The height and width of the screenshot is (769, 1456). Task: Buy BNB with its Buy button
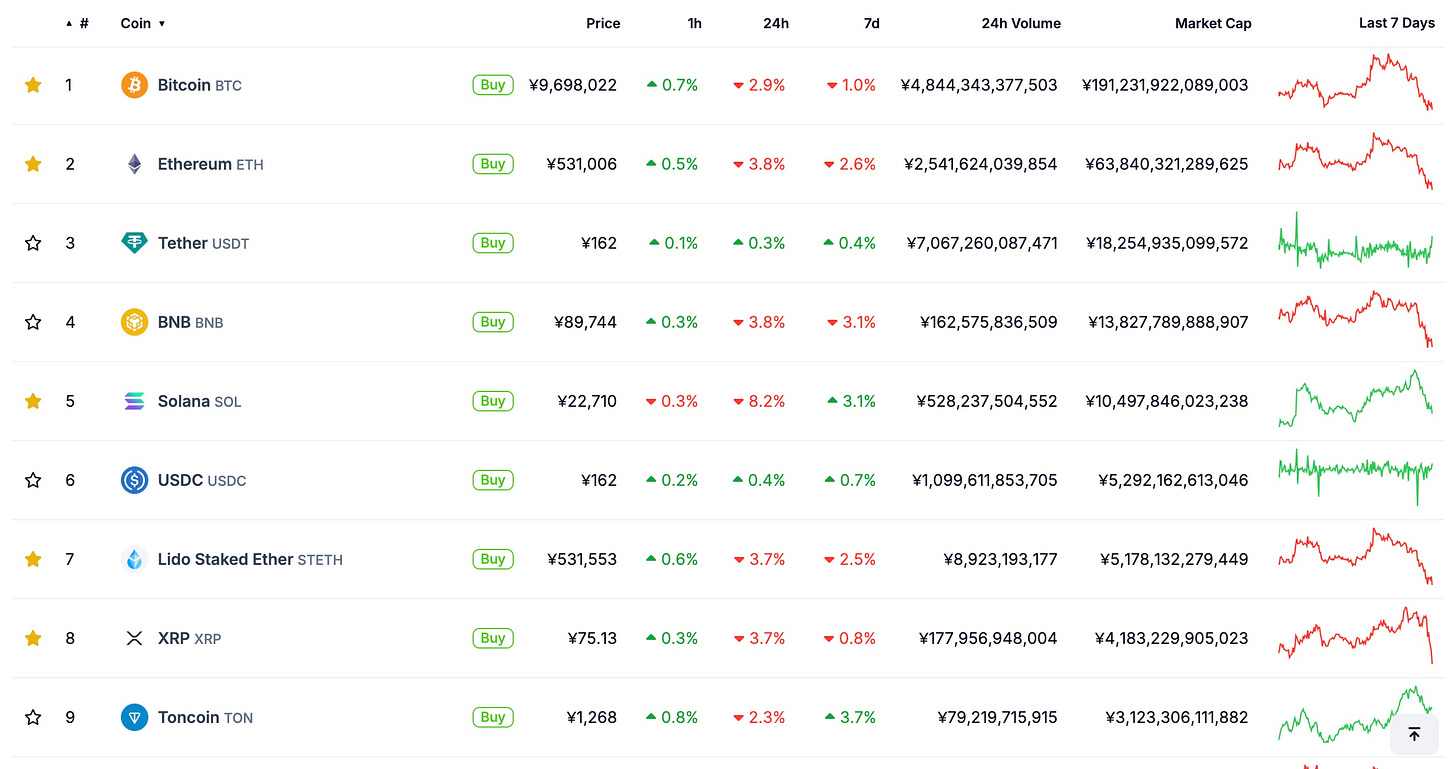click(x=493, y=322)
